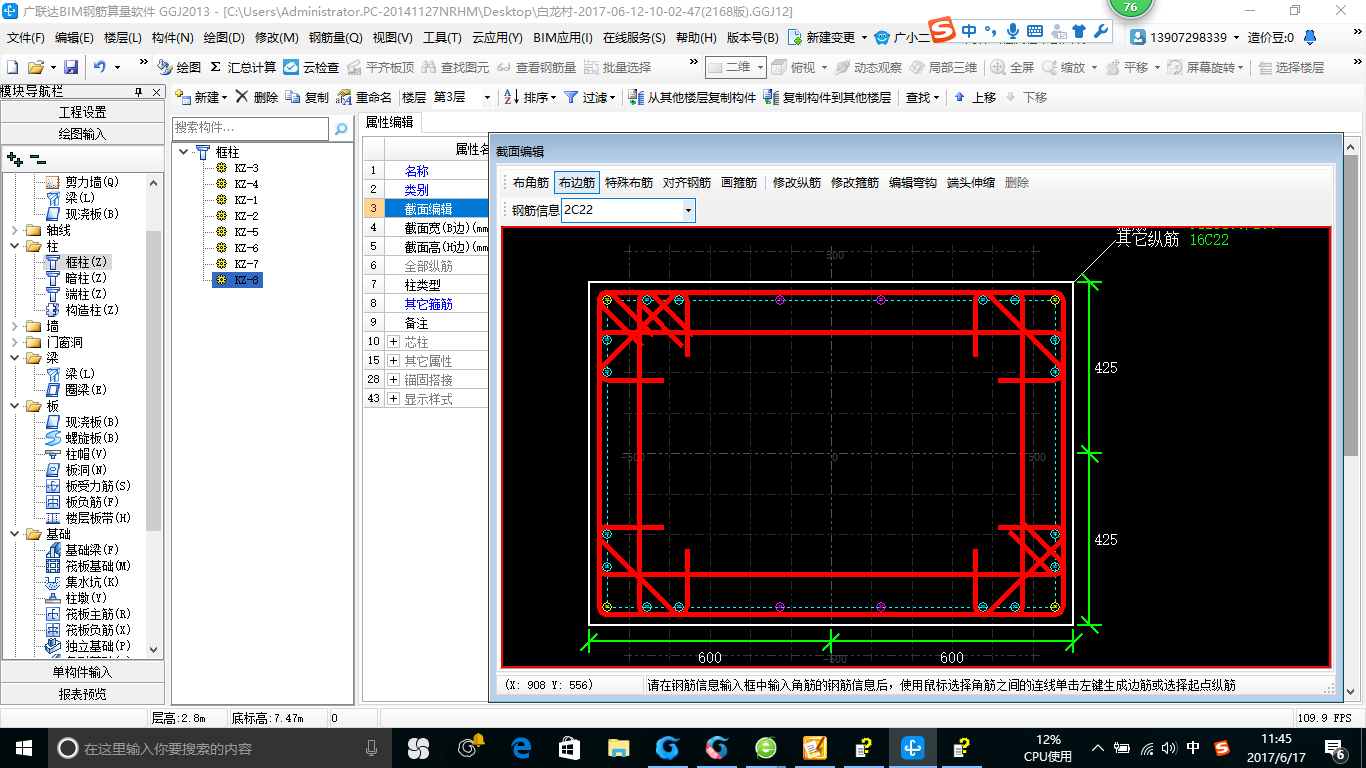Open the 排序 sort dropdown

[529, 97]
